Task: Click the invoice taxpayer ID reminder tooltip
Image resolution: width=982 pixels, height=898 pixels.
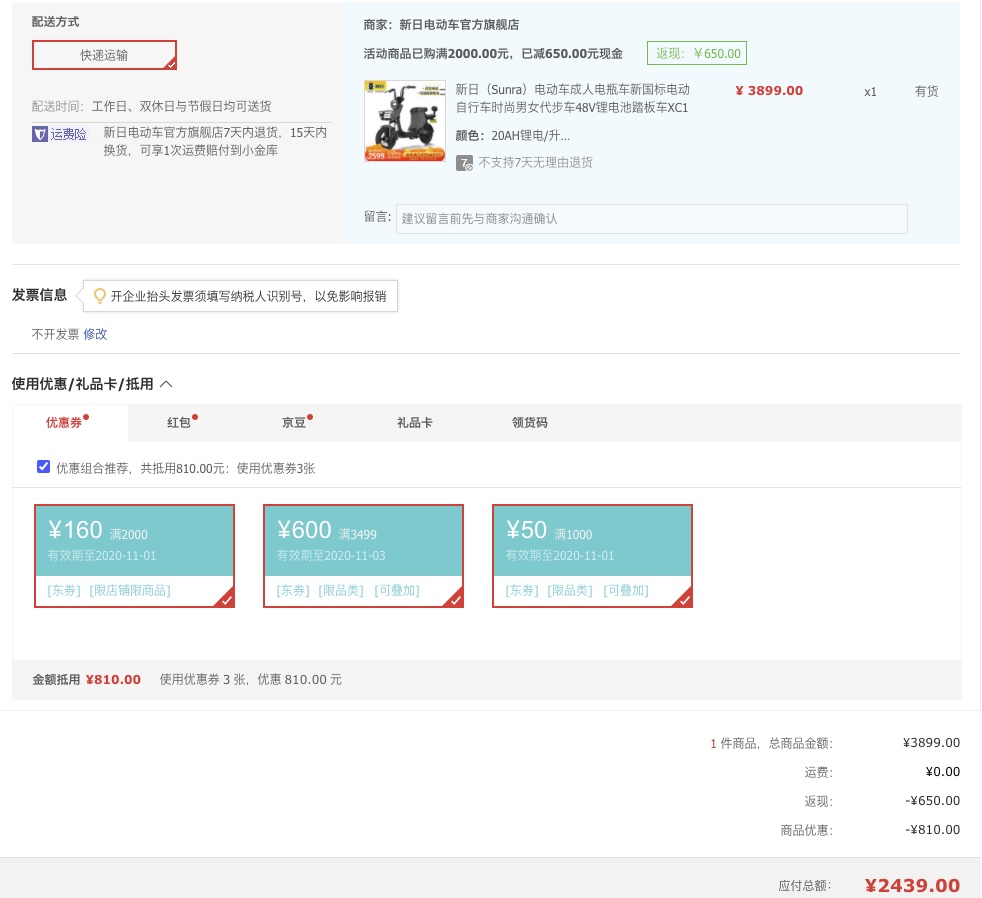Action: (240, 296)
